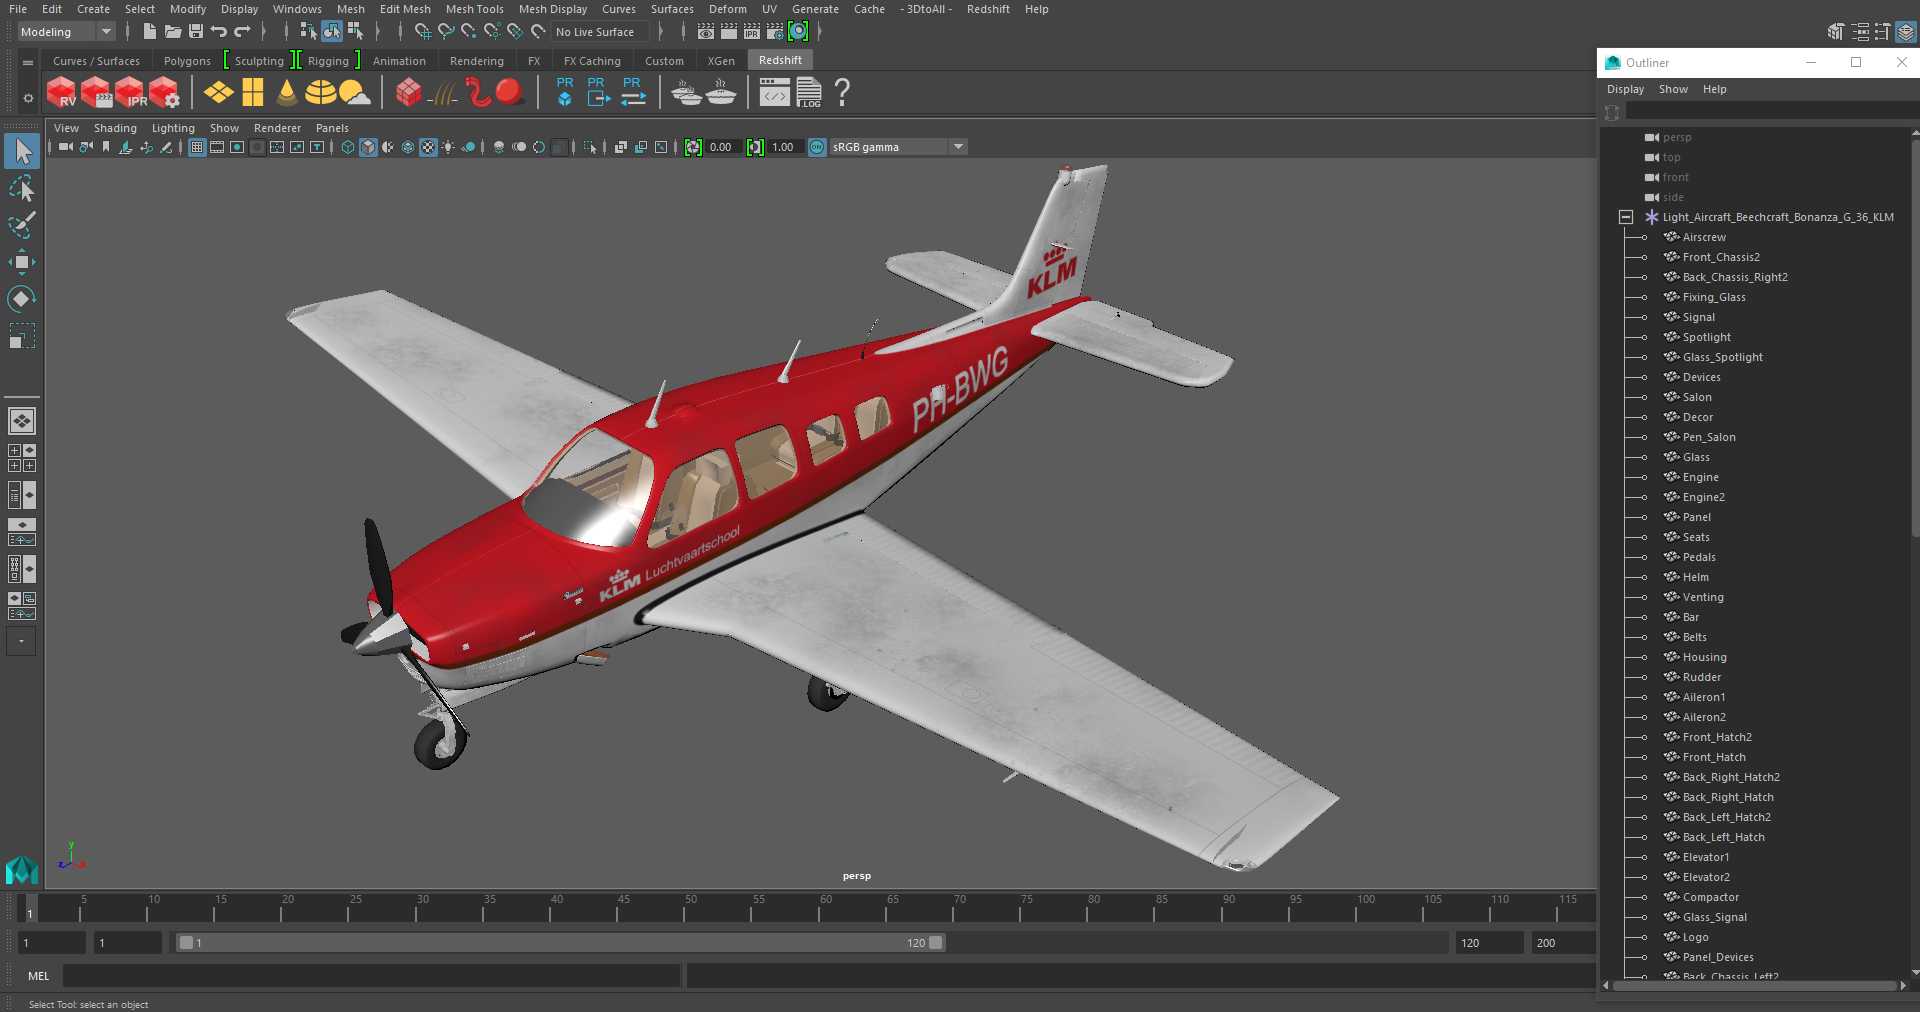Open Outliner Show menu
Image resolution: width=1920 pixels, height=1012 pixels.
[x=1673, y=89]
